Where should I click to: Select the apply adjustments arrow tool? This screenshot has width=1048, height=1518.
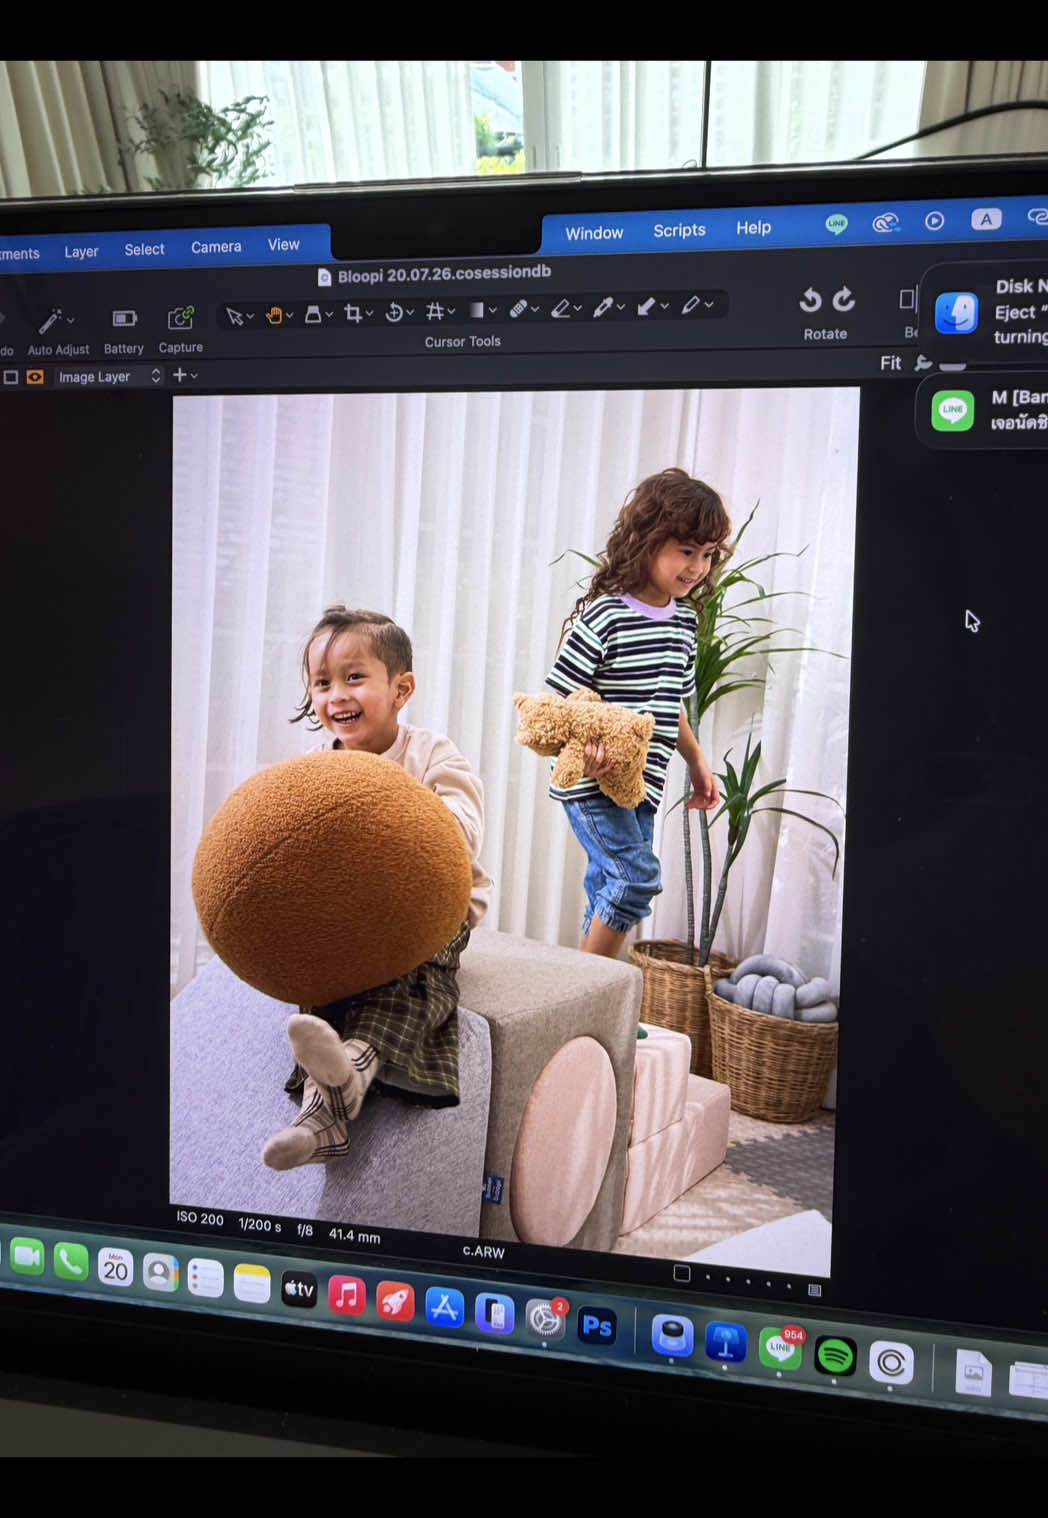point(646,306)
